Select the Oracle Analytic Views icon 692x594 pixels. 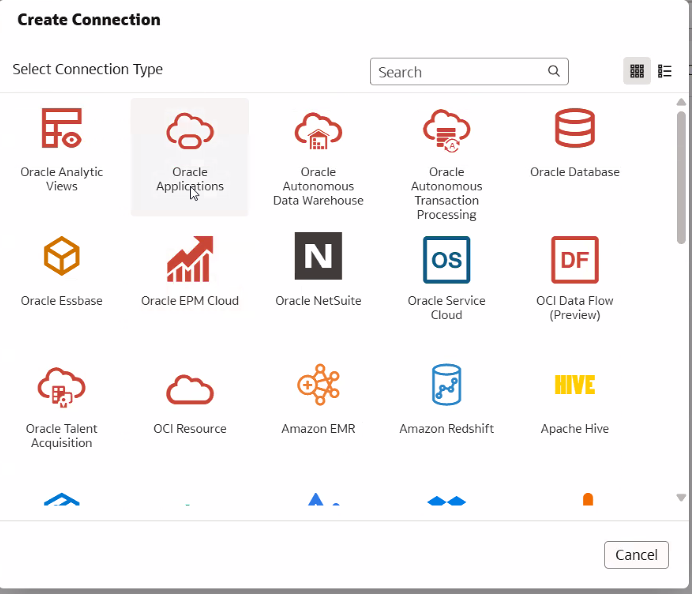point(62,128)
